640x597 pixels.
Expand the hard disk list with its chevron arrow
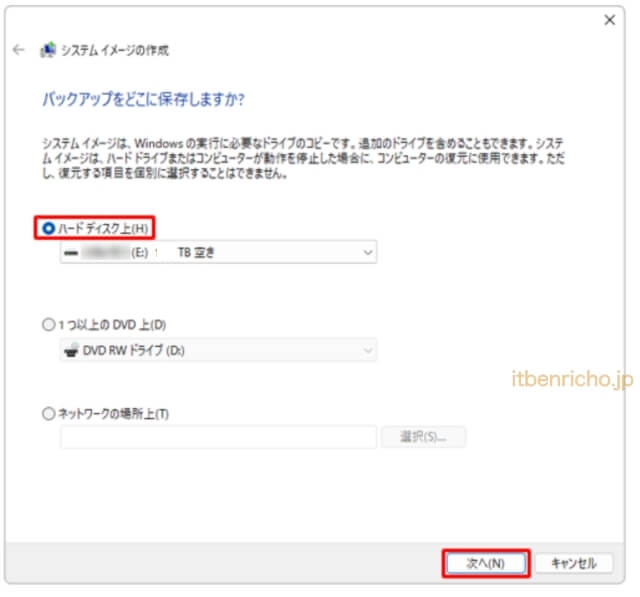click(366, 253)
